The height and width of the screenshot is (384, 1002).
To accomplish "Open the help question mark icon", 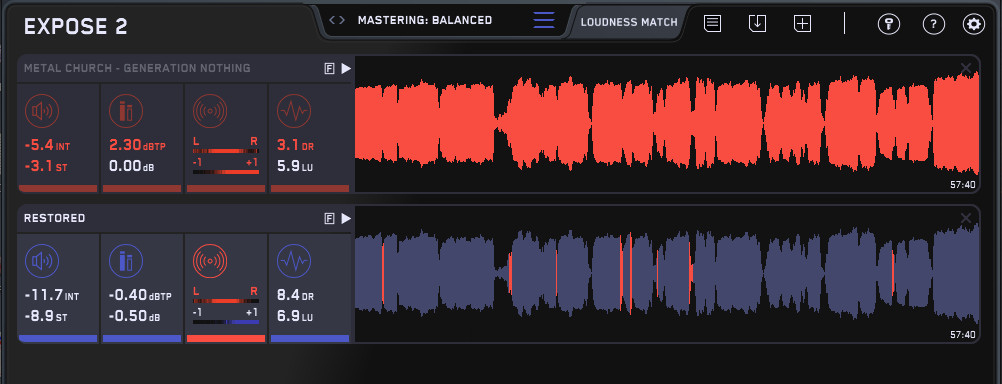I will click(934, 24).
